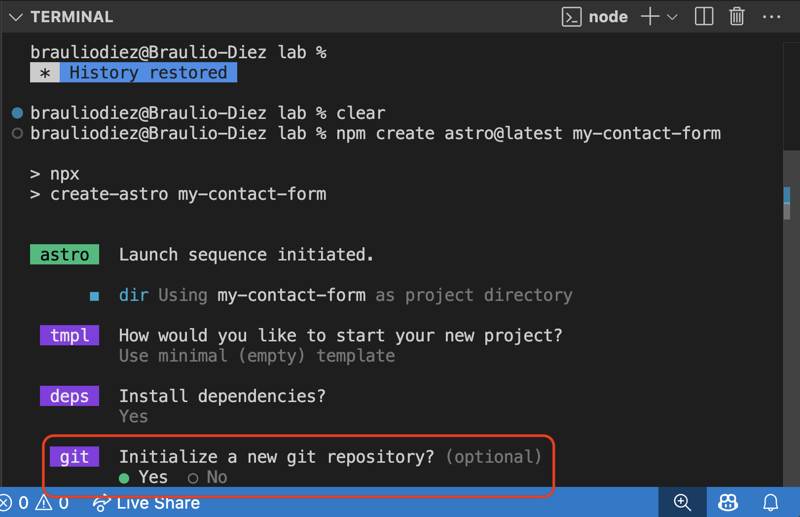
Task: Open the launch profile dropdown arrow
Action: click(x=672, y=17)
